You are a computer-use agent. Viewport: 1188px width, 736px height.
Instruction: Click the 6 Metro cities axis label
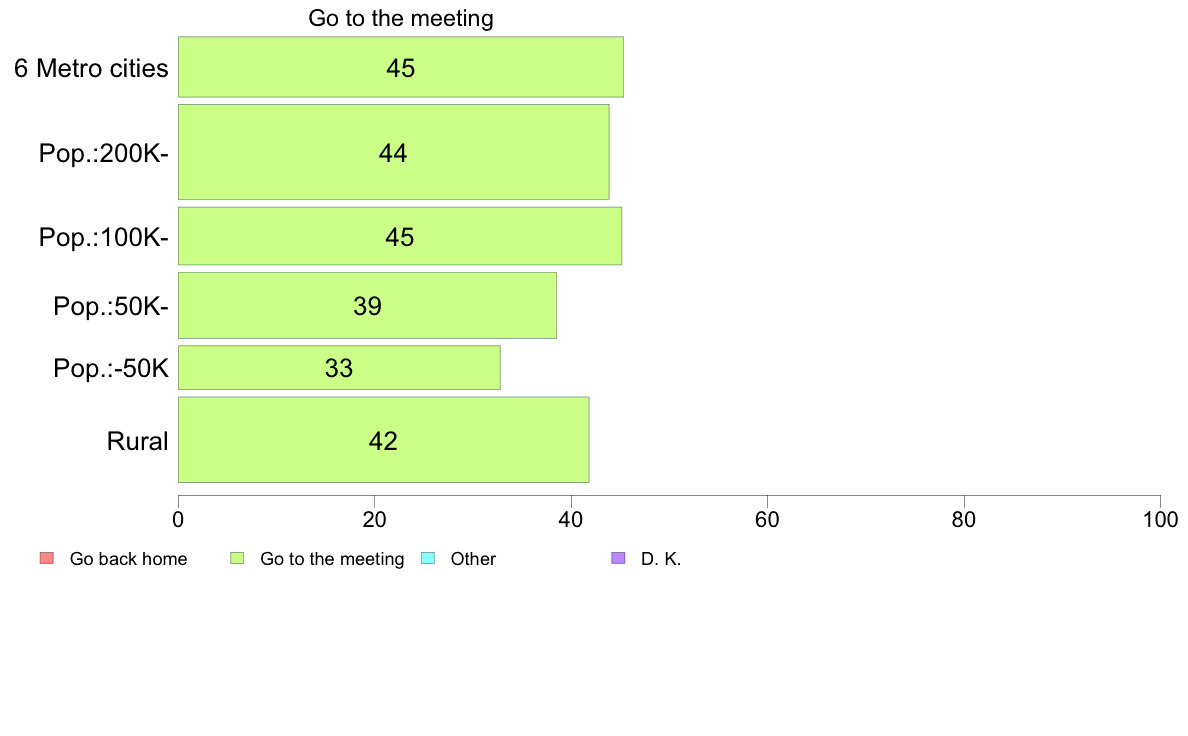pyautogui.click(x=91, y=68)
